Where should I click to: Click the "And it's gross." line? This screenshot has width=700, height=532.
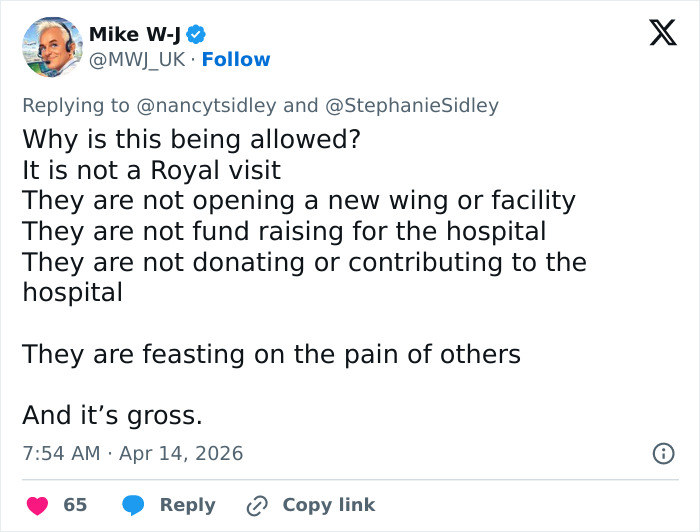(112, 416)
